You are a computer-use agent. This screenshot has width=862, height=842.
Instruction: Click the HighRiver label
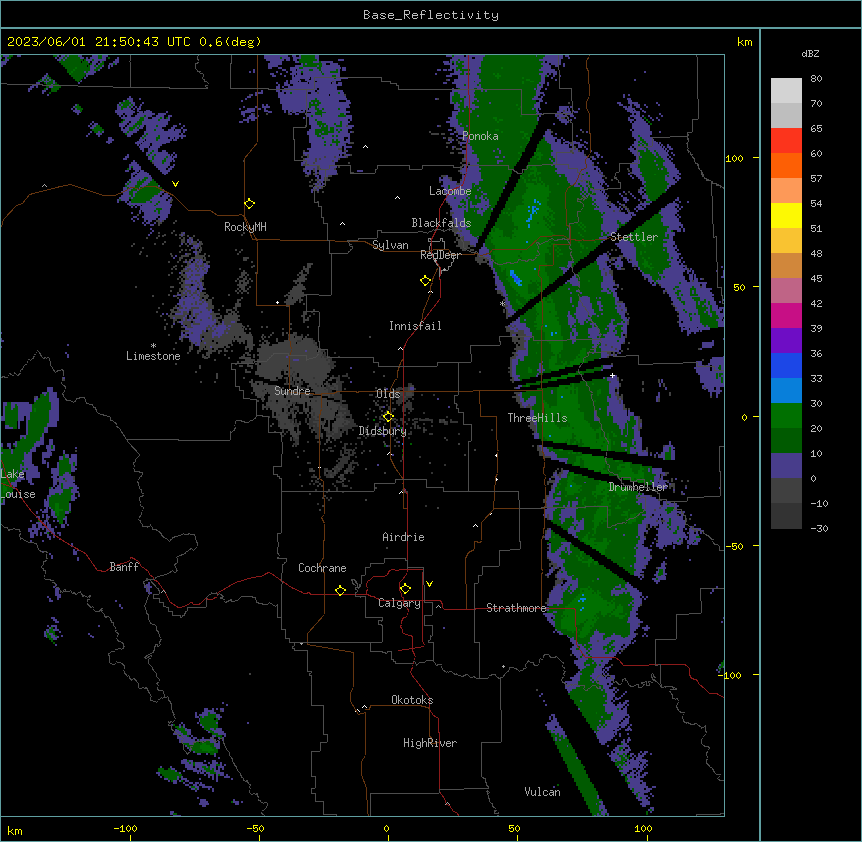pos(430,744)
